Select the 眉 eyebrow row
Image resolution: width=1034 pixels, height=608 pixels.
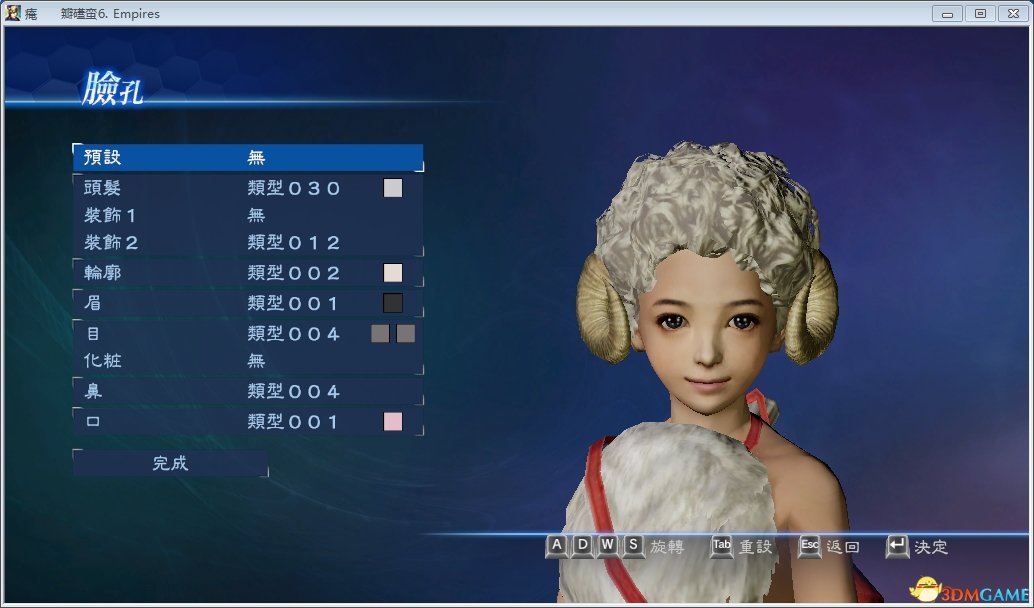click(248, 303)
